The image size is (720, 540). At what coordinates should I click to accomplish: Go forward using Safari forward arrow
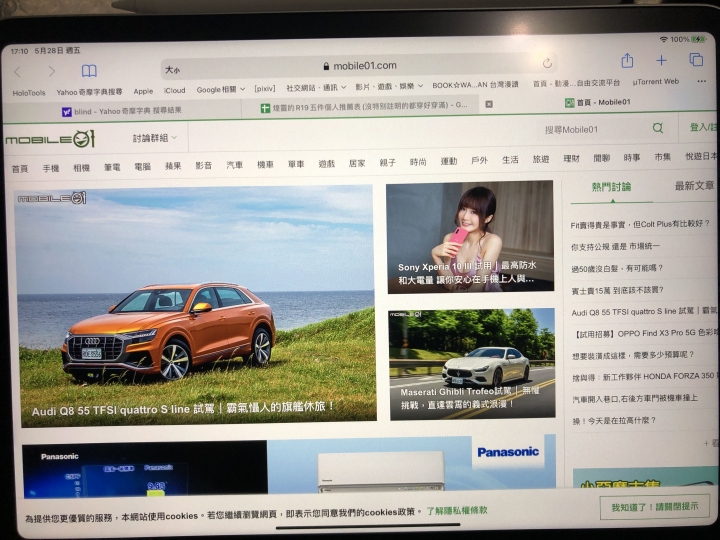[51, 71]
